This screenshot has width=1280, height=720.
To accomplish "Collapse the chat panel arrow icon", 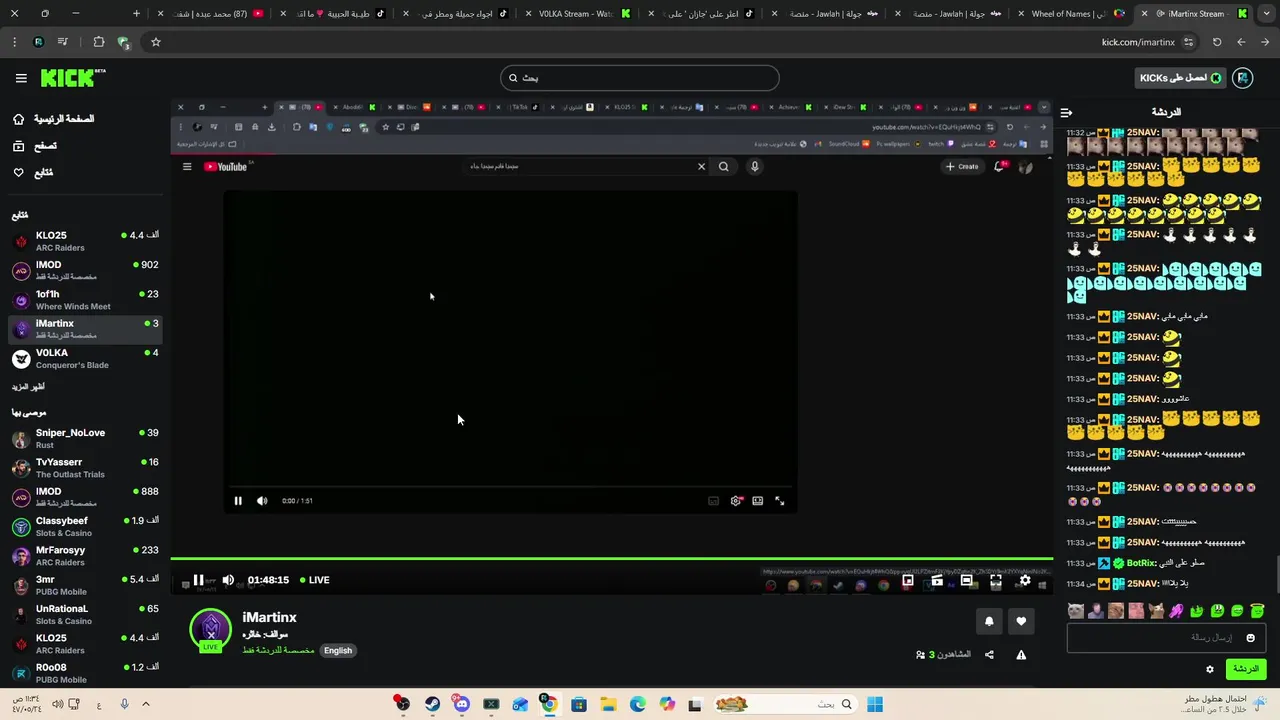I will coord(1066,112).
